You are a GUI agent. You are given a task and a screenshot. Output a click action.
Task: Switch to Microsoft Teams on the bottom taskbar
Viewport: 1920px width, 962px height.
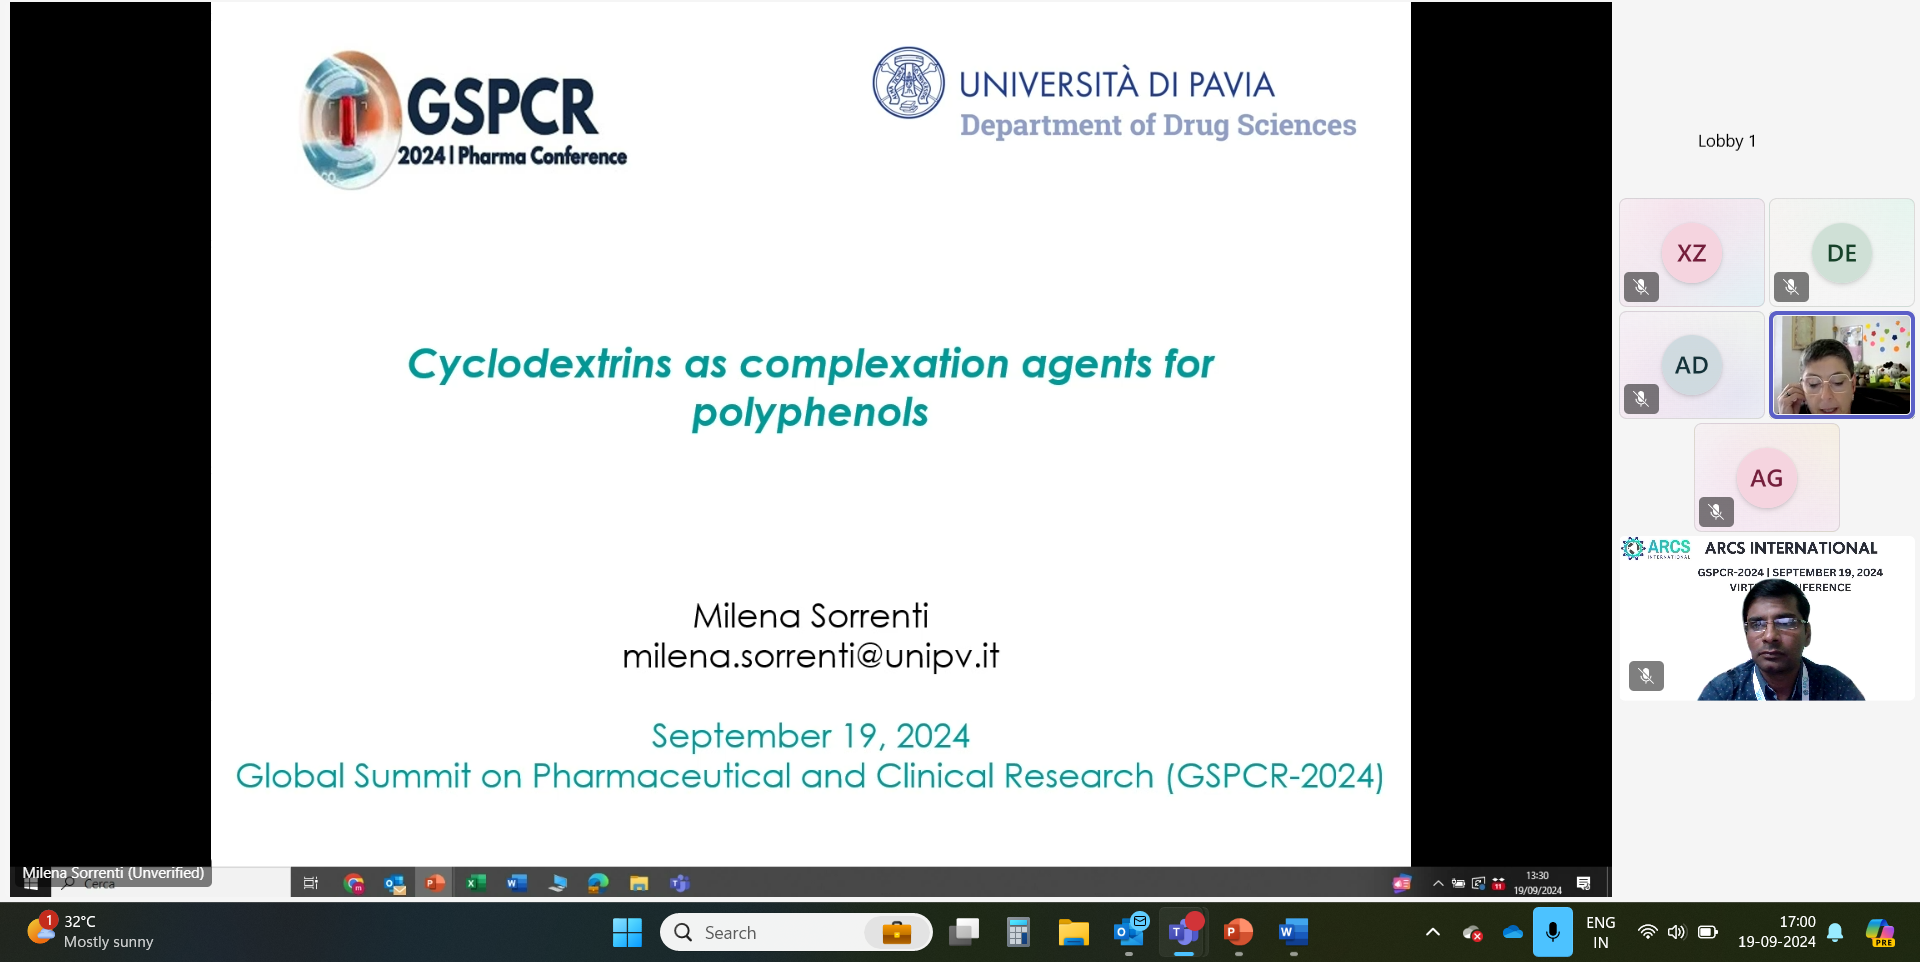coord(1184,932)
